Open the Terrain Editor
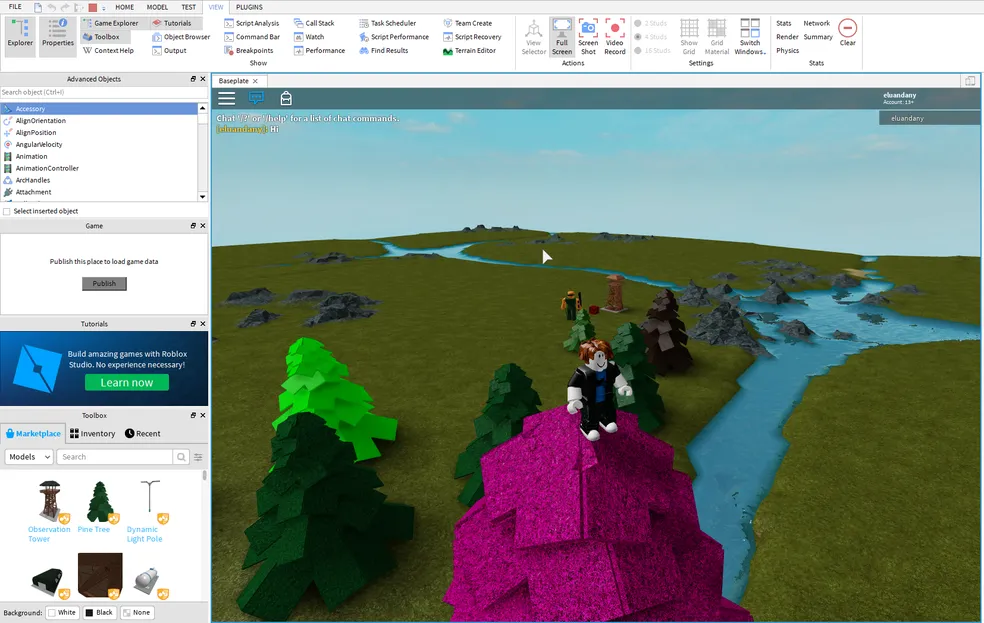 point(469,51)
